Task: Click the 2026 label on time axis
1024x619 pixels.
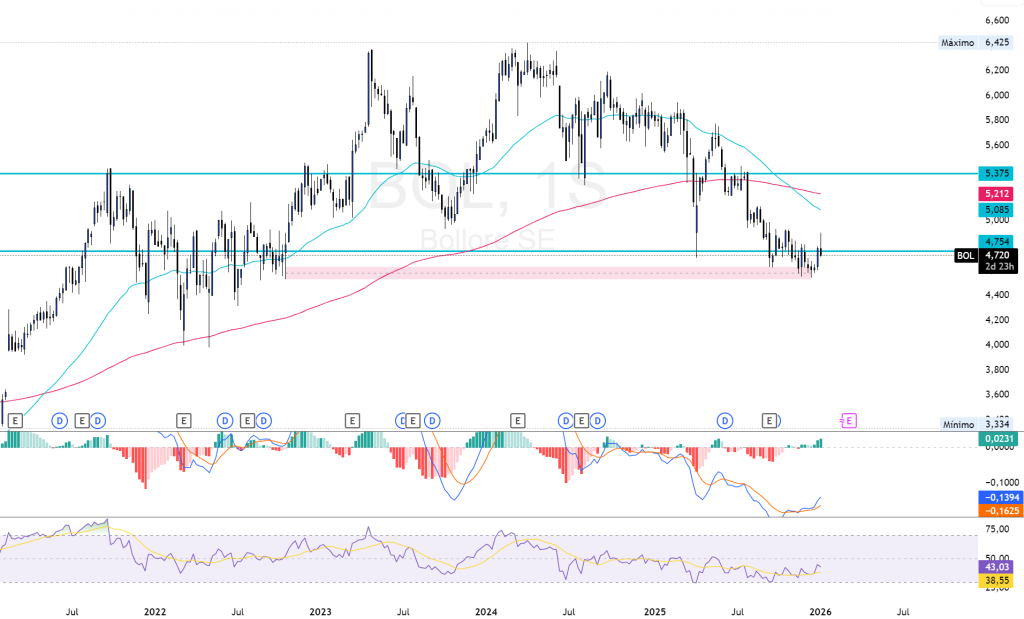Action: click(x=820, y=609)
